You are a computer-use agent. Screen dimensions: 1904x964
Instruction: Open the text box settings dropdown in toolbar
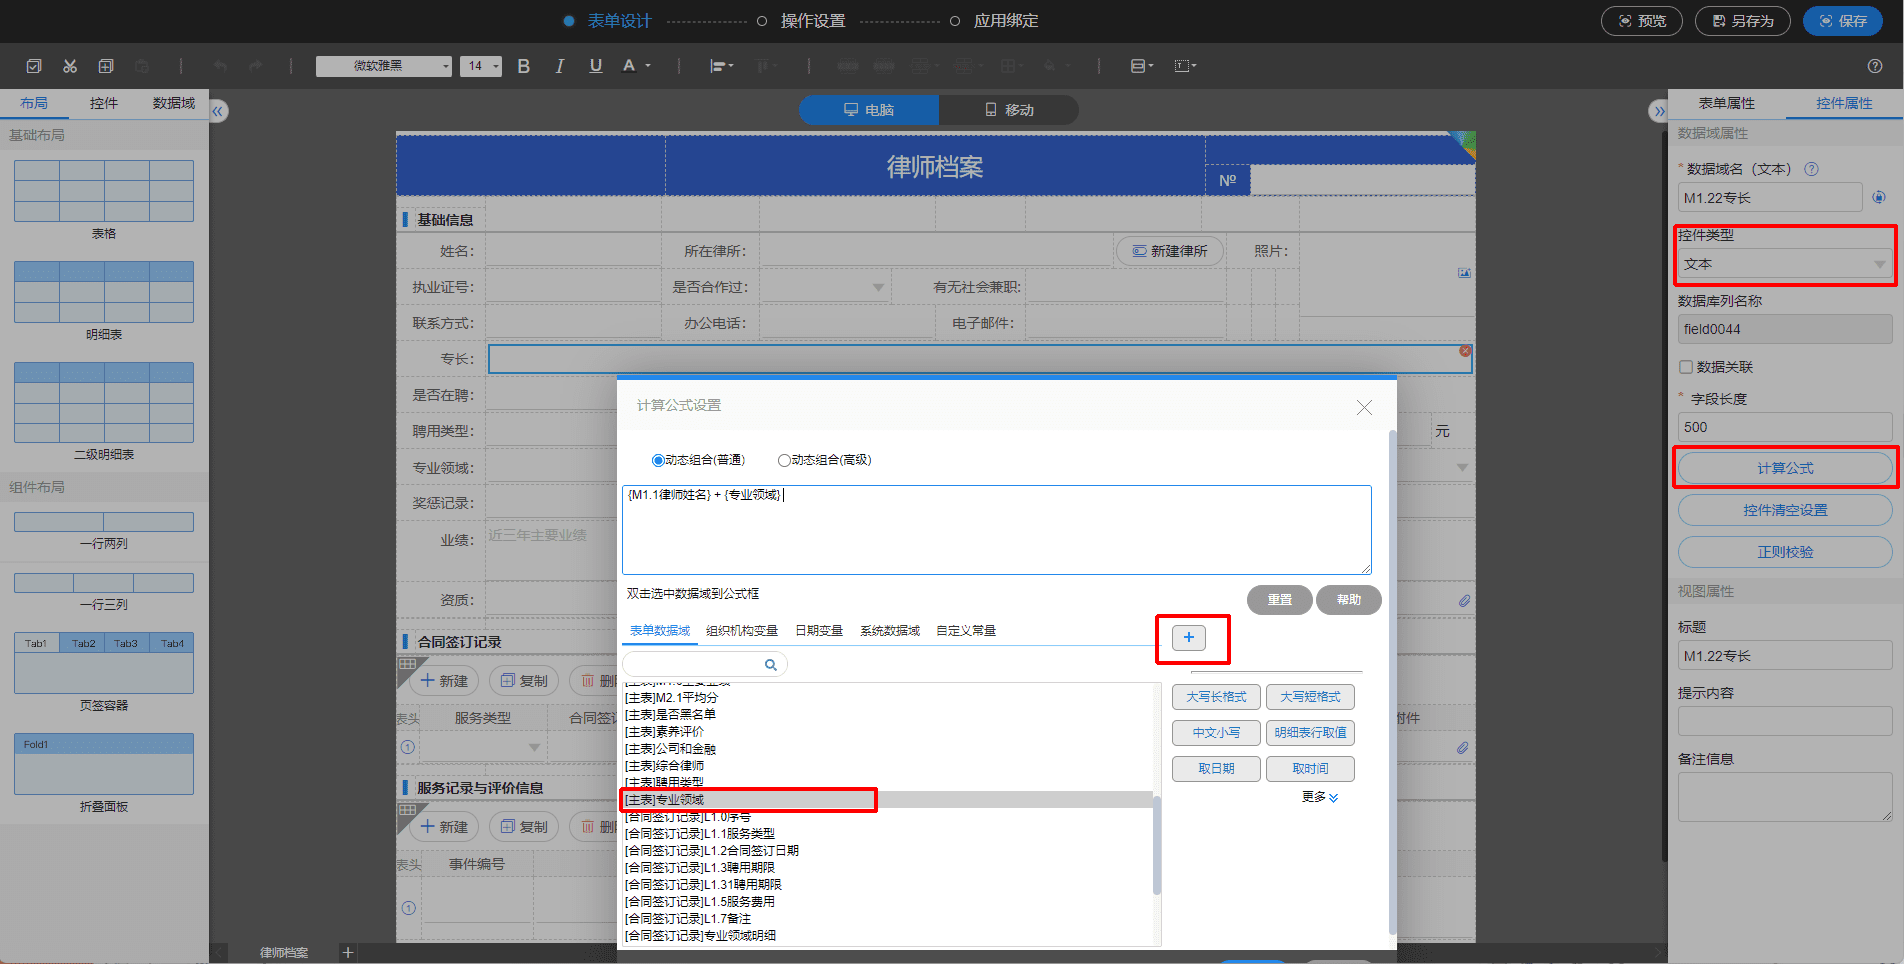(1185, 66)
